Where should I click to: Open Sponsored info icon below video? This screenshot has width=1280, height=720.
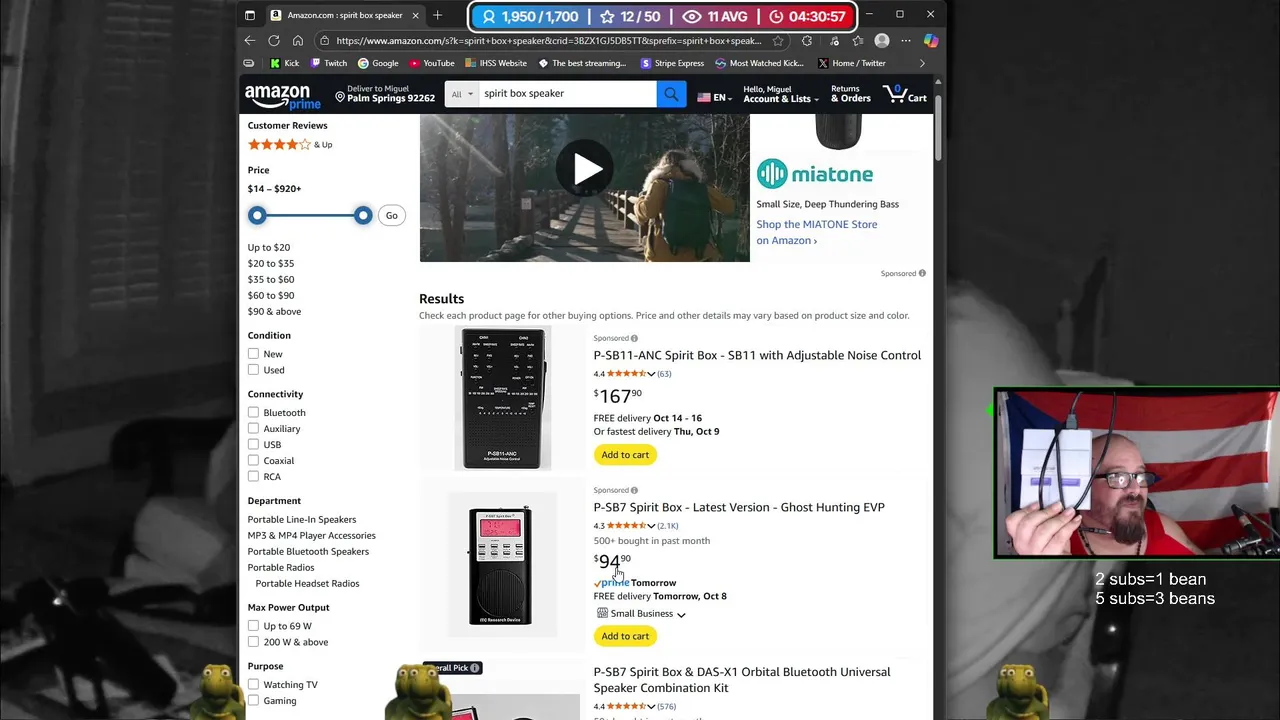922,273
